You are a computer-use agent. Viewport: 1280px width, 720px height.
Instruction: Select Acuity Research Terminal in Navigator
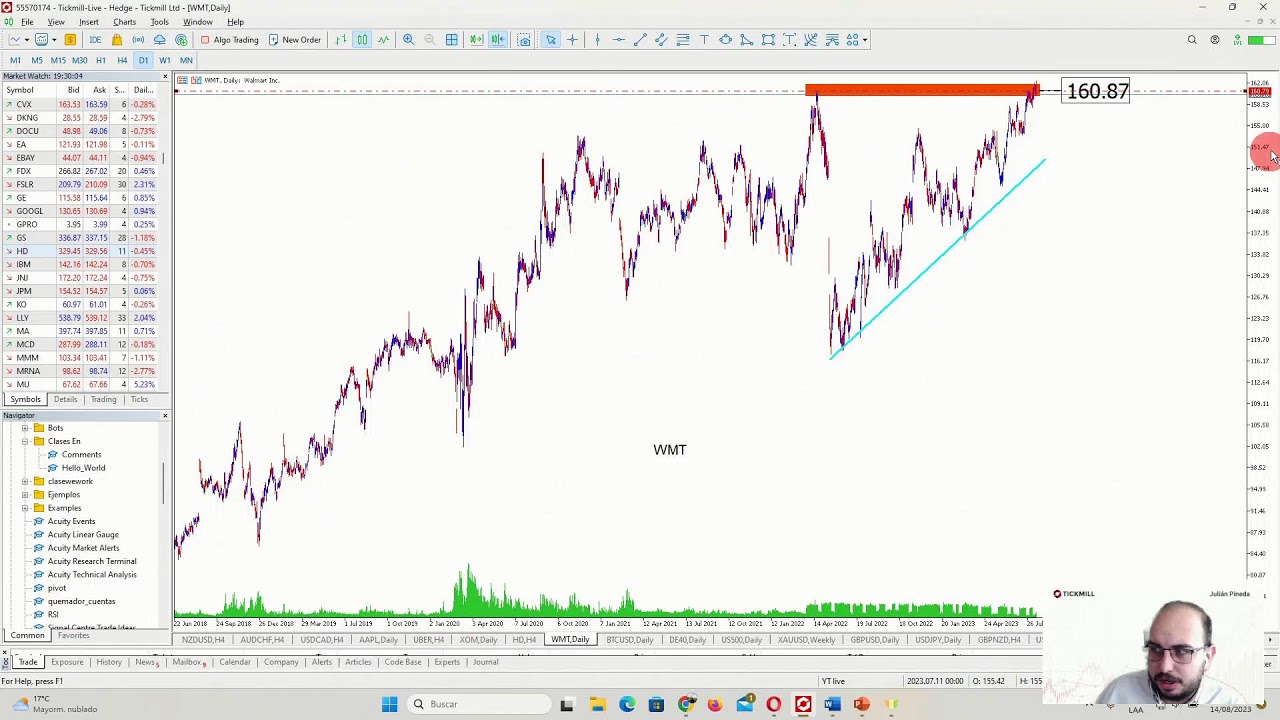(x=92, y=561)
